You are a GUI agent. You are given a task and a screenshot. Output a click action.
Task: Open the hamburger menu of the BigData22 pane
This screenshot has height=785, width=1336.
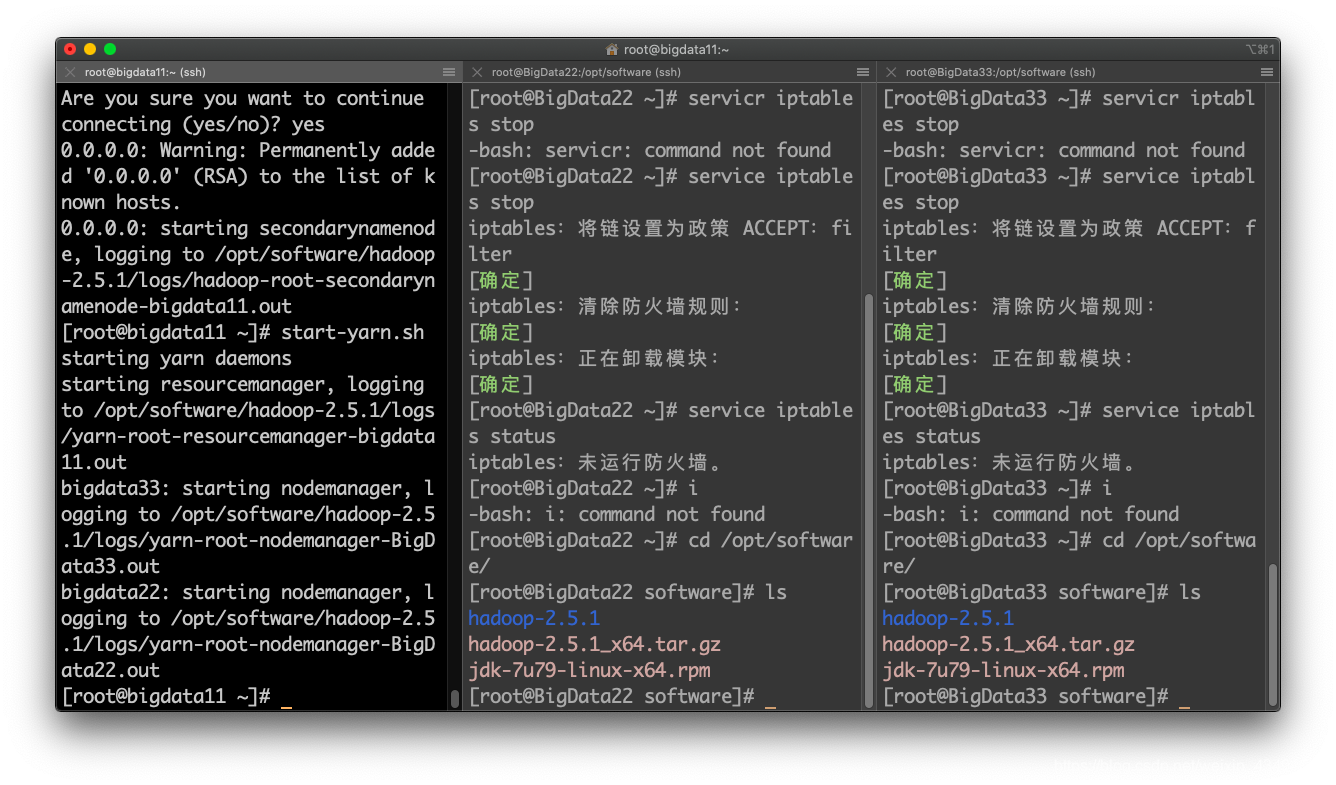pos(863,72)
